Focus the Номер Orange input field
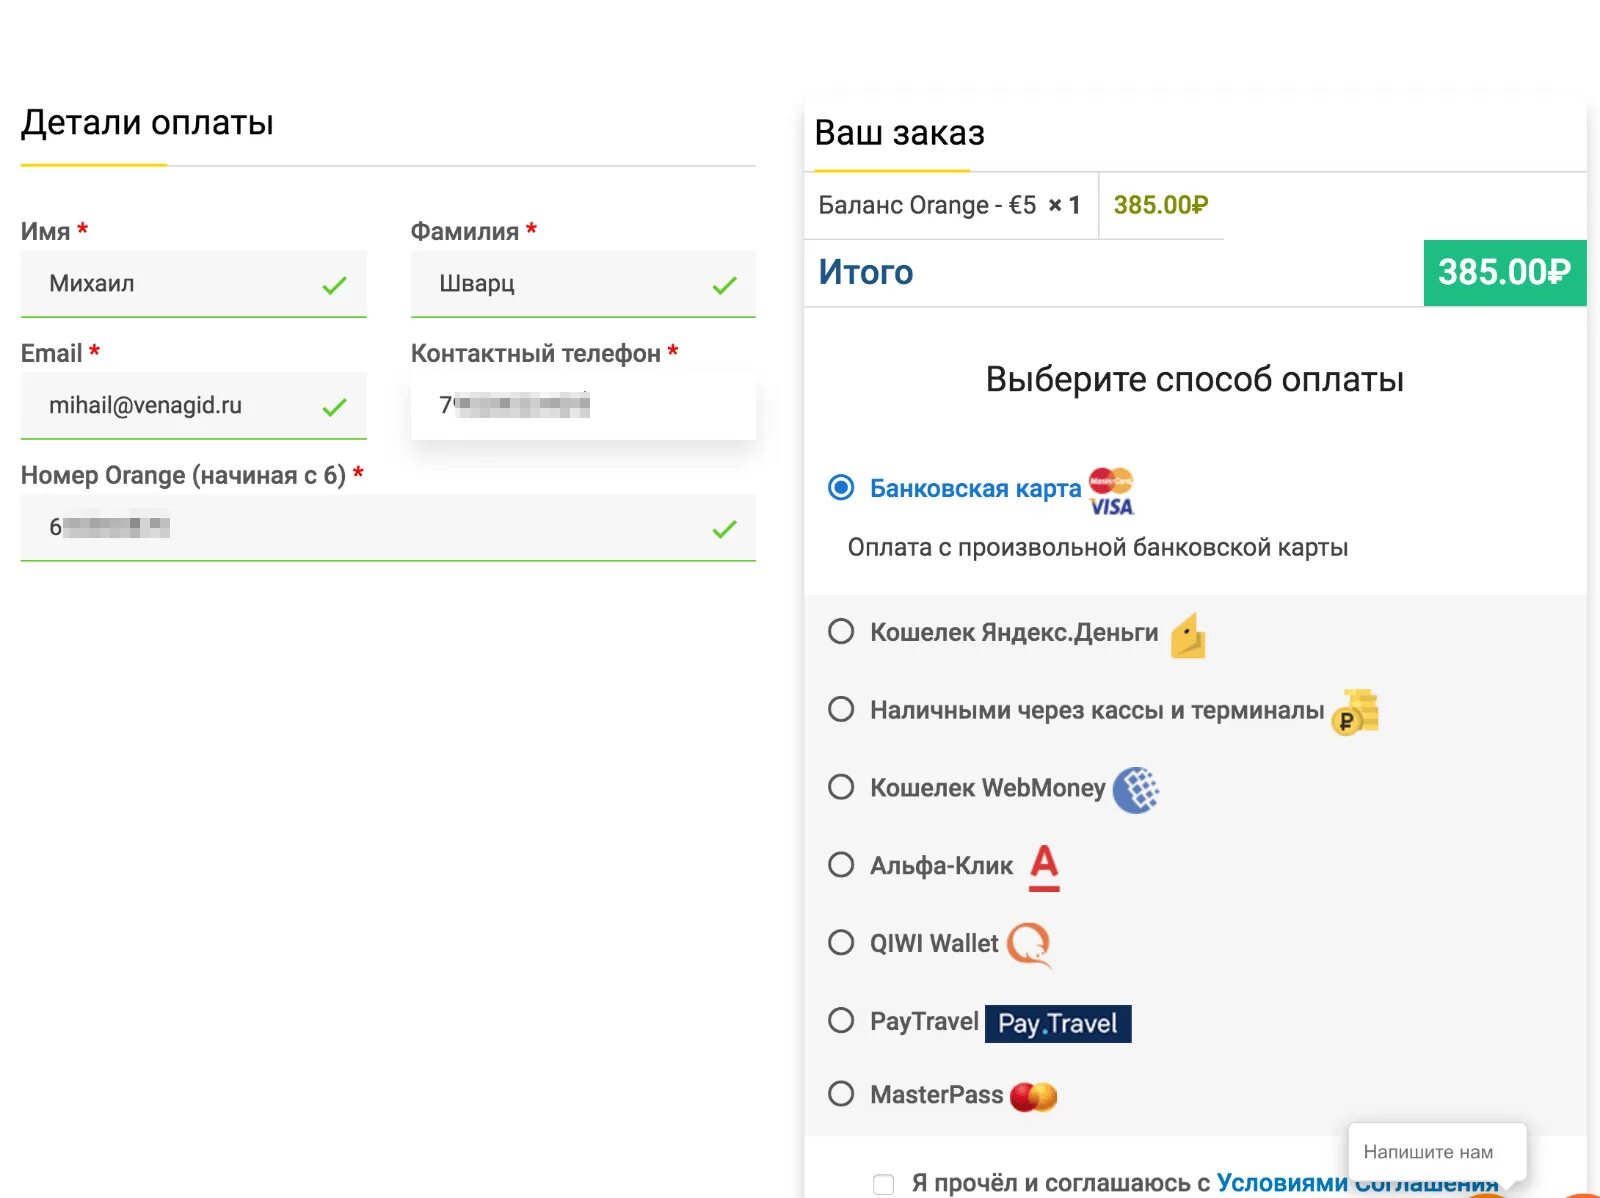 [388, 528]
